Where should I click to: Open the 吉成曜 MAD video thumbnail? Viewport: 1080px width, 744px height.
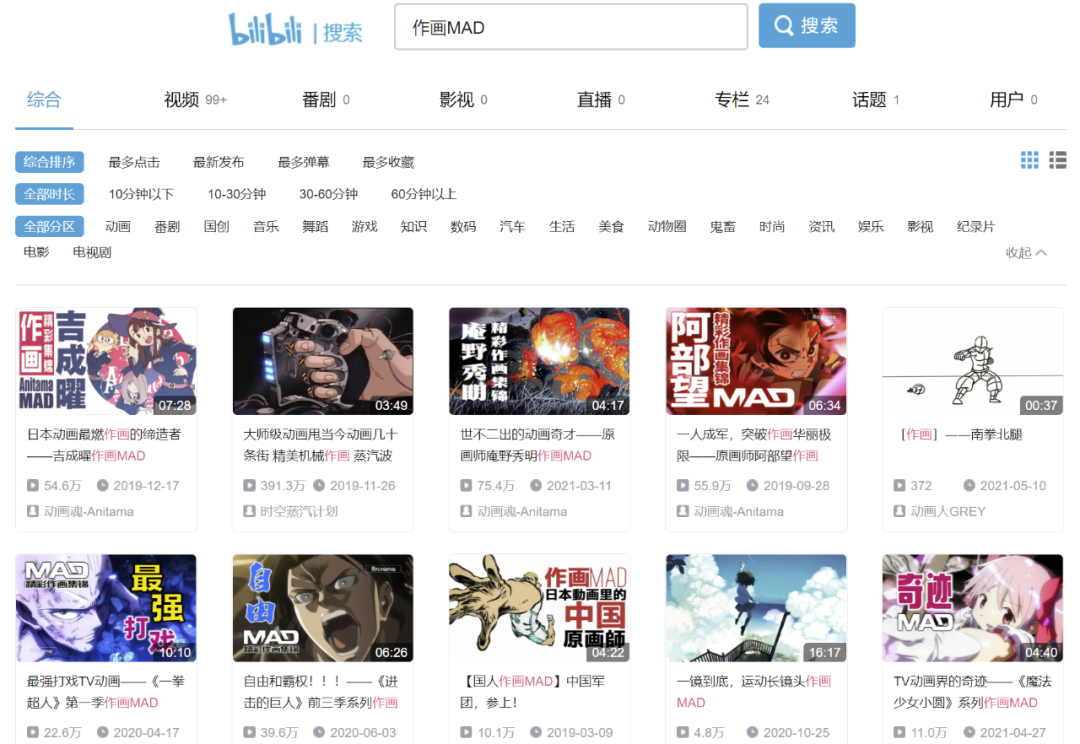click(x=106, y=361)
